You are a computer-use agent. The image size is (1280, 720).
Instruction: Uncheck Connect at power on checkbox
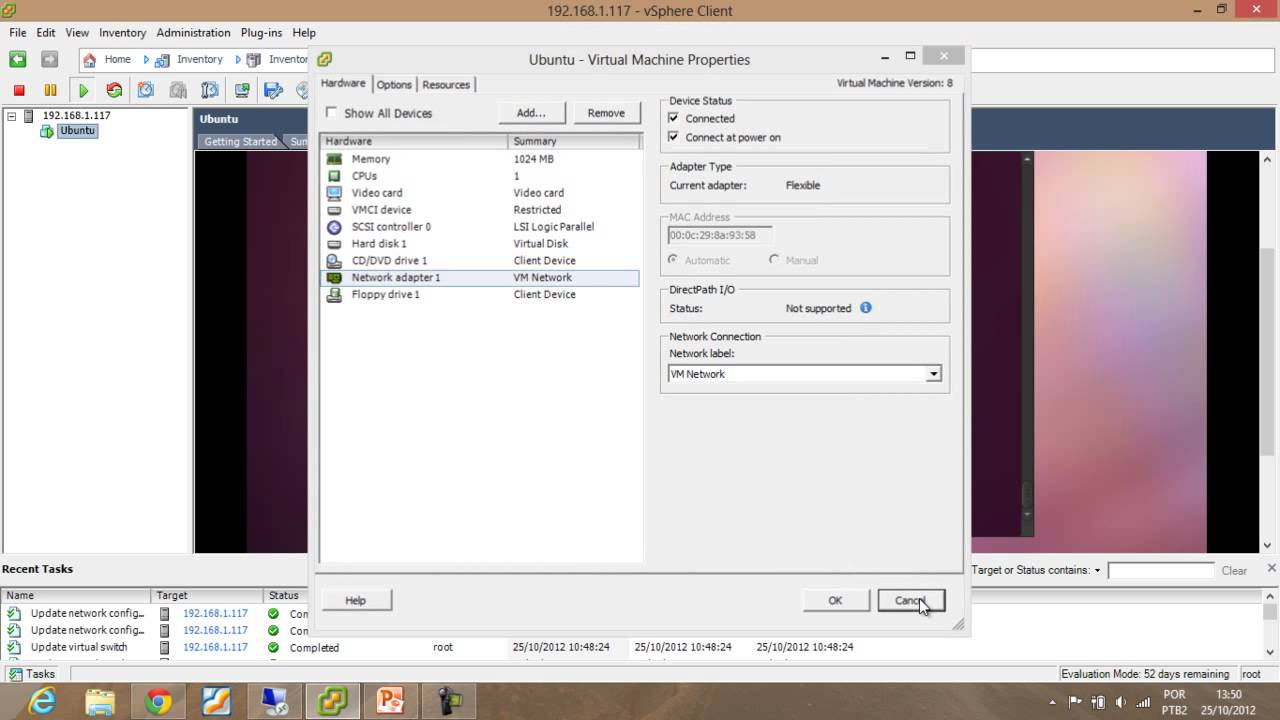tap(673, 137)
